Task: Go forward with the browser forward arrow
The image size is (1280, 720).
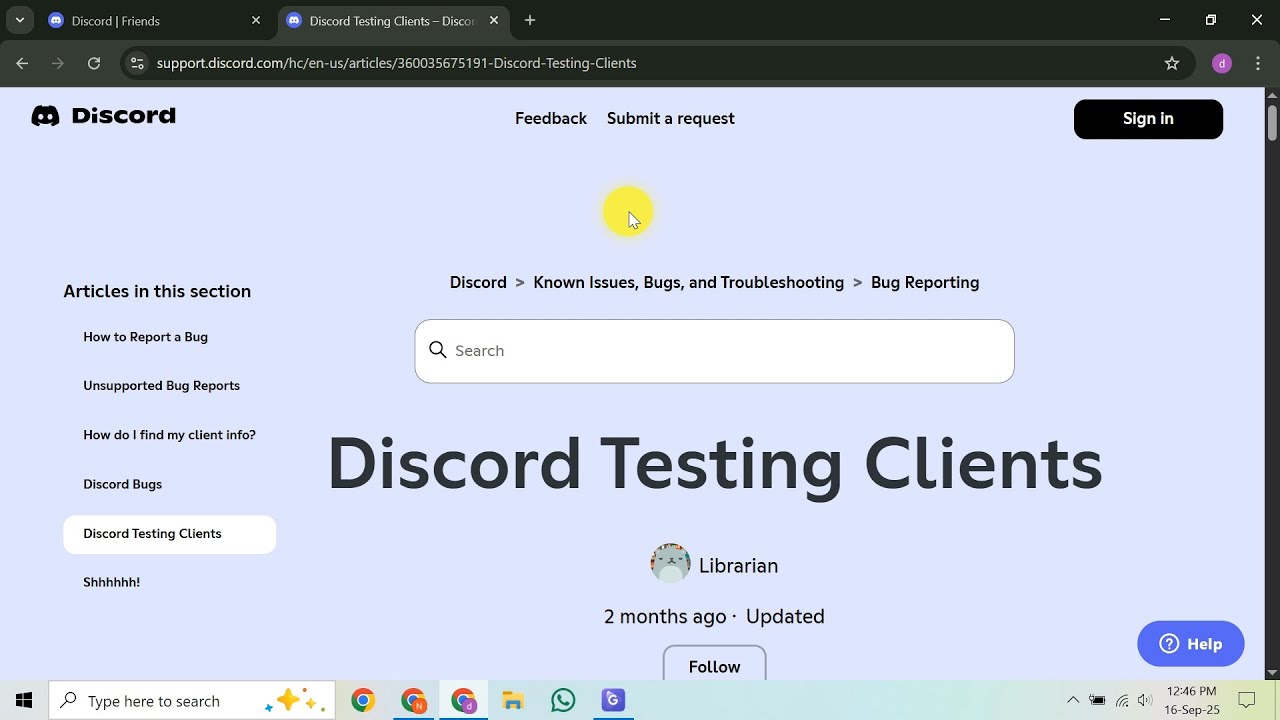Action: (58, 63)
